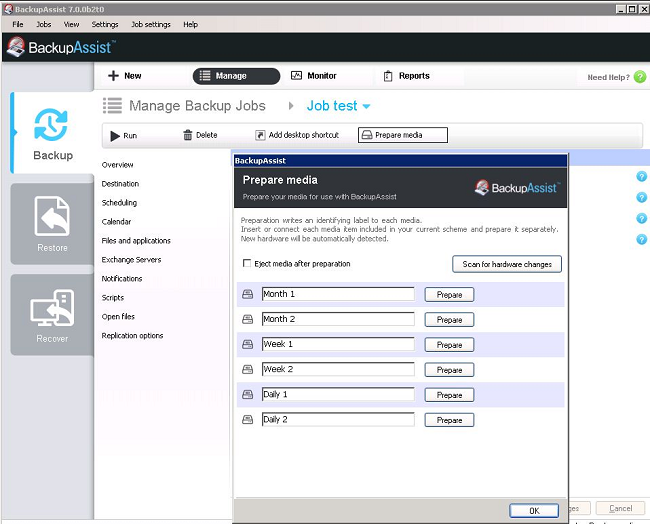Toggle Eject media after preparation checkbox

point(247,263)
